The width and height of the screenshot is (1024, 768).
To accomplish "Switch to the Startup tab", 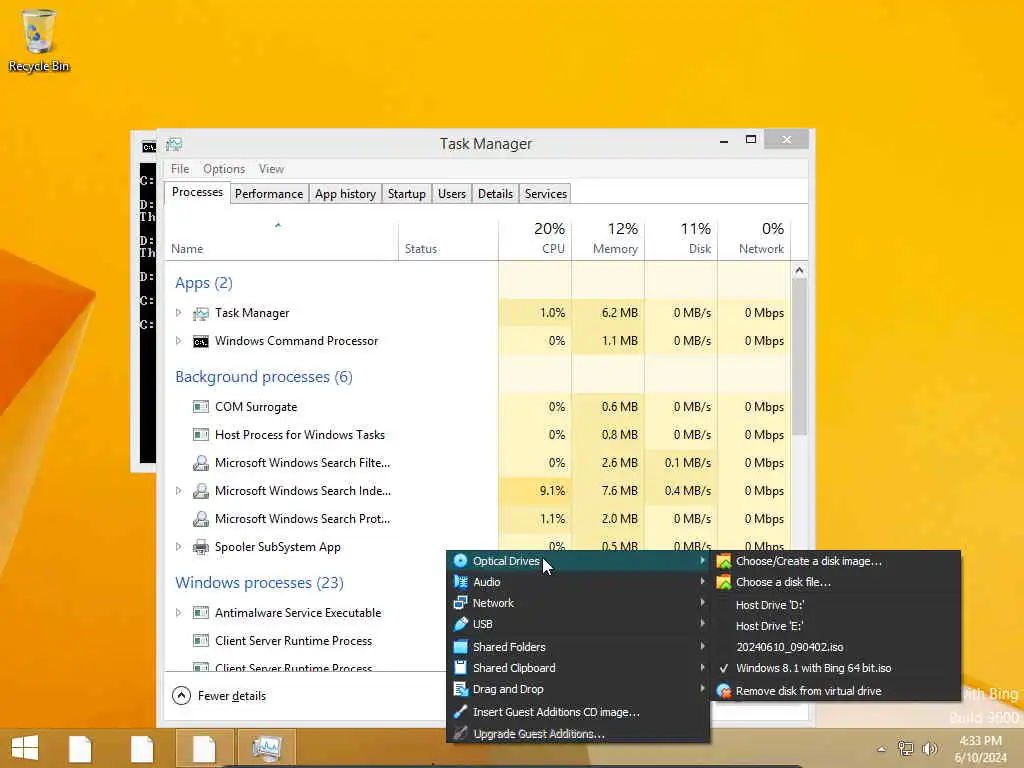I will click(x=406, y=194).
